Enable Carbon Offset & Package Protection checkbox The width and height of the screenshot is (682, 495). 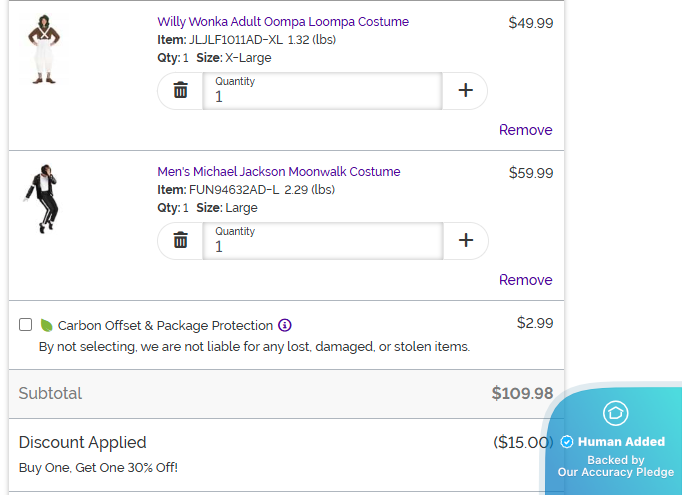point(25,324)
